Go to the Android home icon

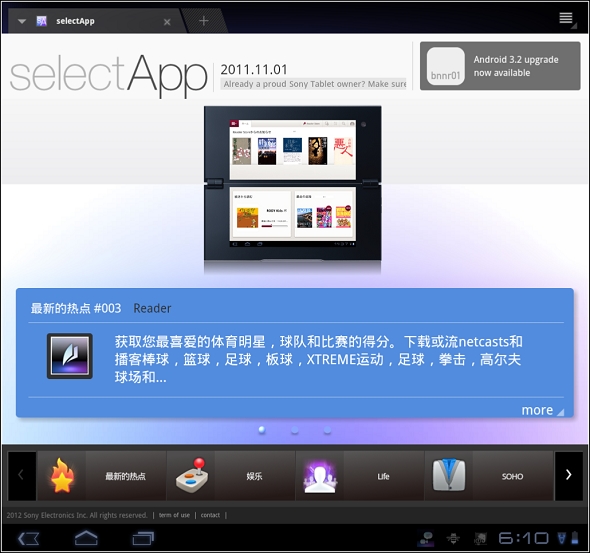(x=86, y=538)
